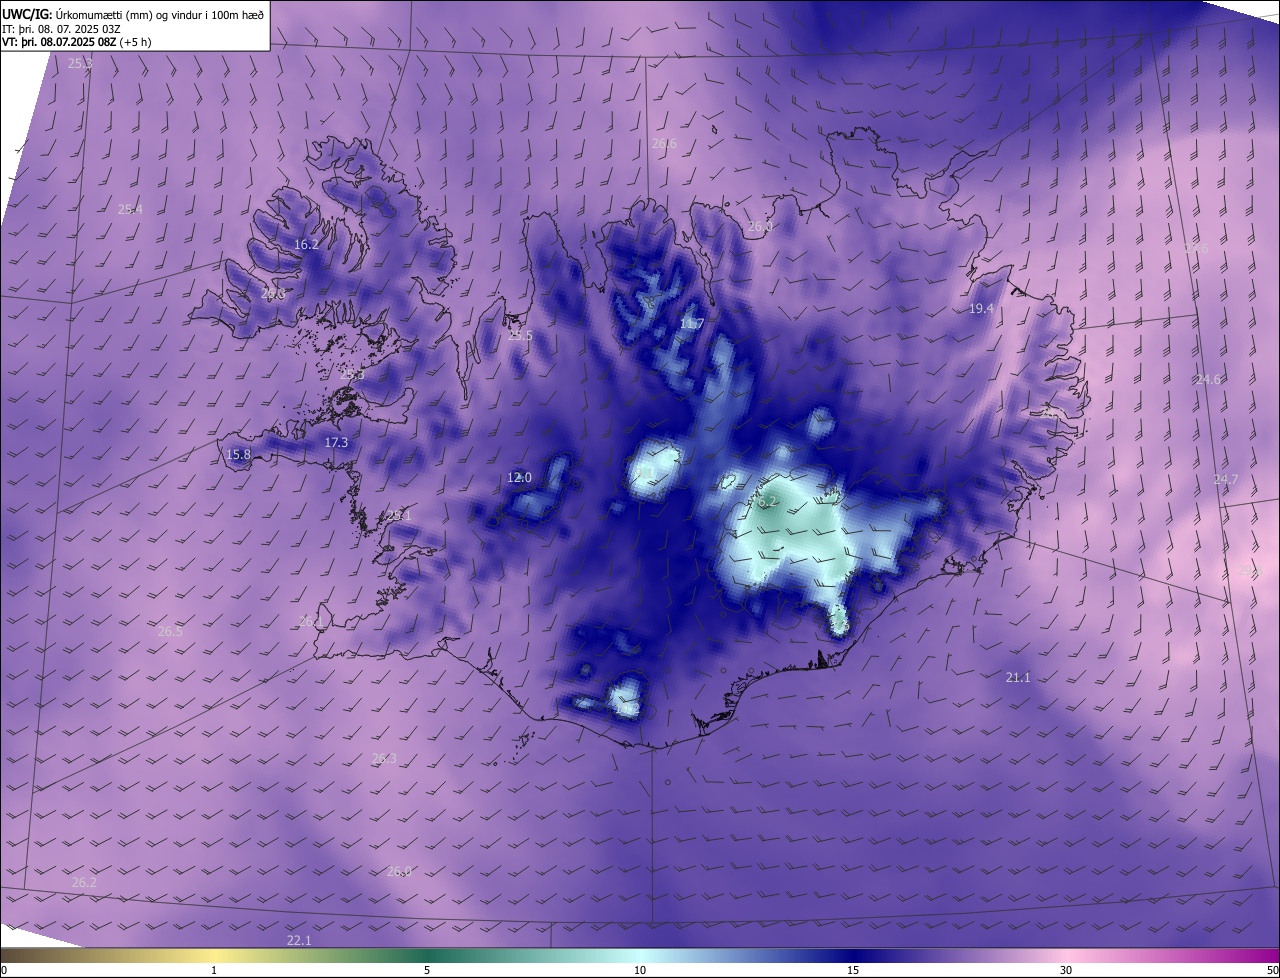Viewport: 1280px width, 978px height.
Task: Click the 21.1 value label
Action: [x=1017, y=677]
